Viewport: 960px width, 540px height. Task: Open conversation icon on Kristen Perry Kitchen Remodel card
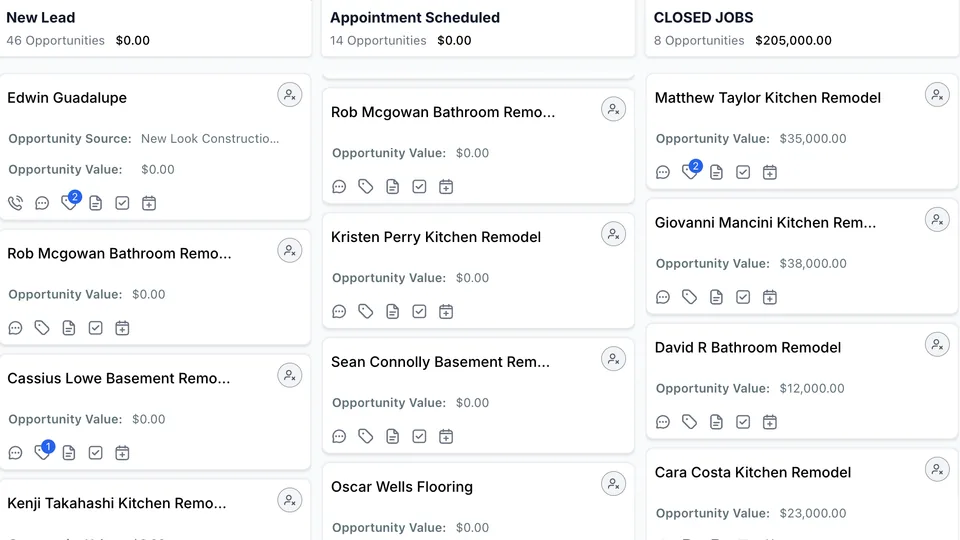[339, 312]
